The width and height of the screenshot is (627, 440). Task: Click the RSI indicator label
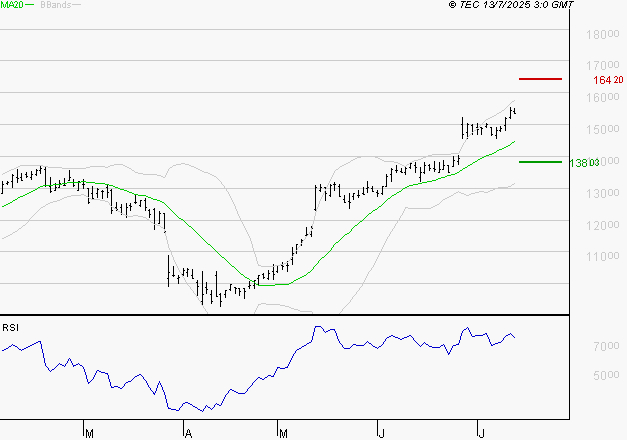click(x=11, y=327)
